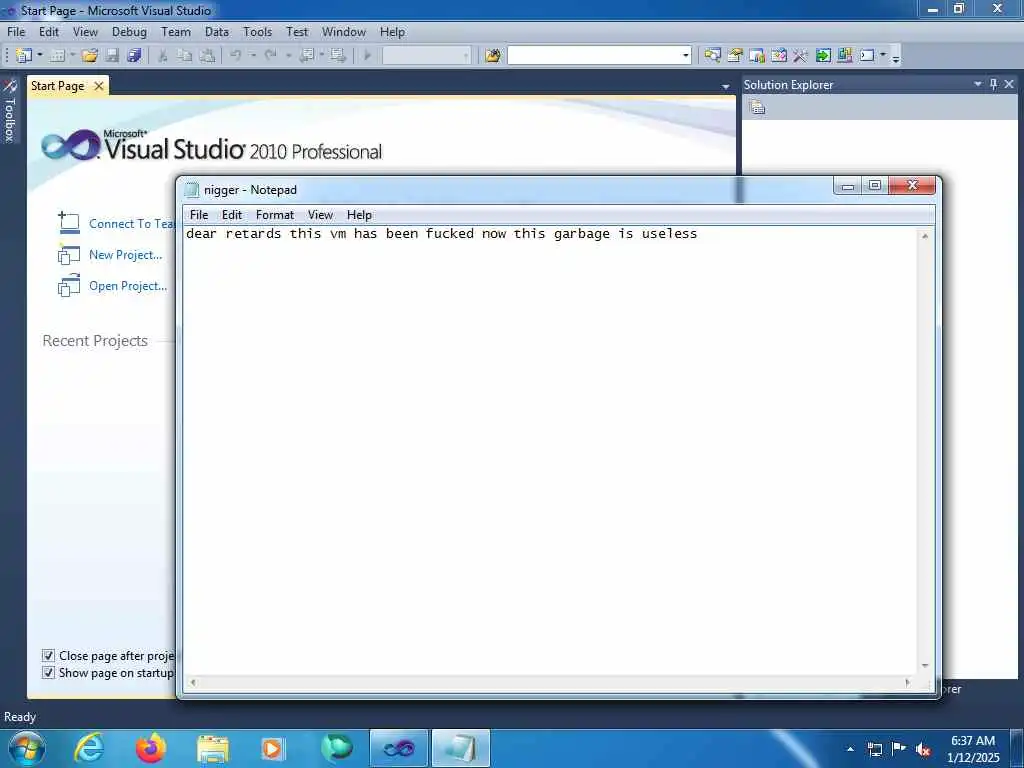Click the Notepad vertical scrollbar down arrow
The width and height of the screenshot is (1024, 768).
(925, 665)
